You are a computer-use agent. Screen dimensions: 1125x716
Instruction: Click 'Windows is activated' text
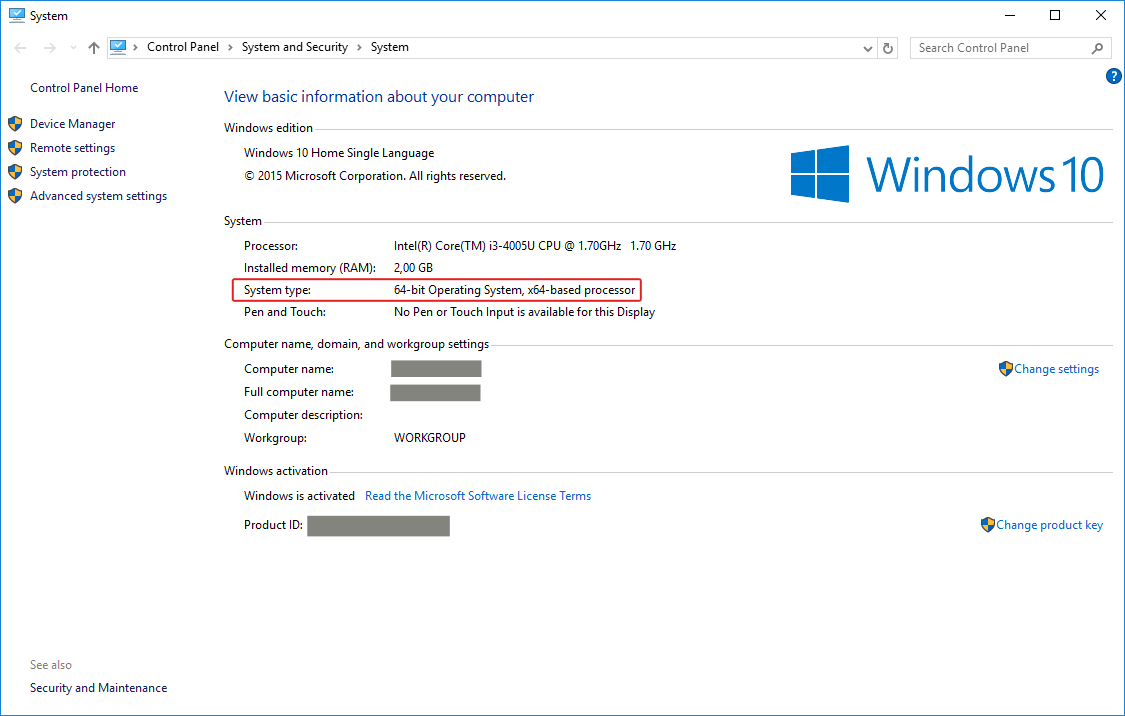coord(299,496)
